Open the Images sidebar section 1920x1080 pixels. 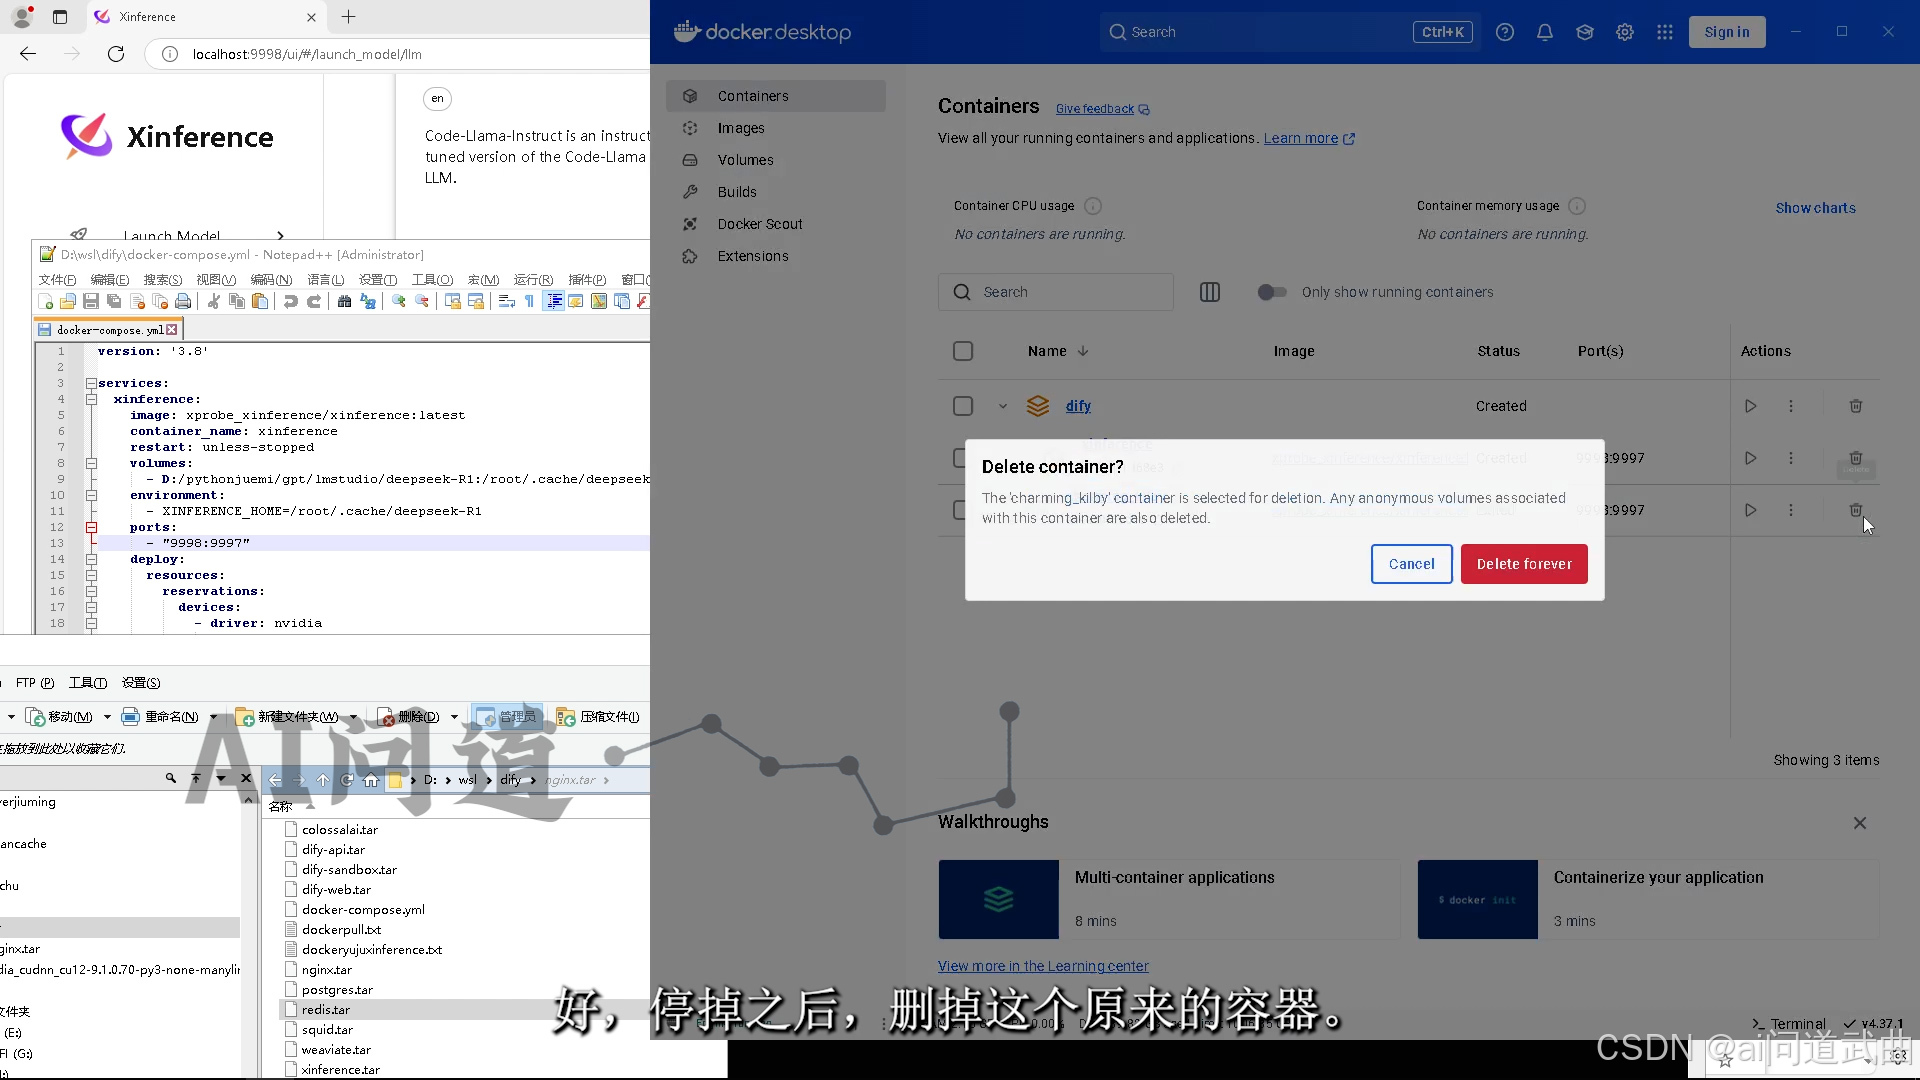[x=740, y=128]
